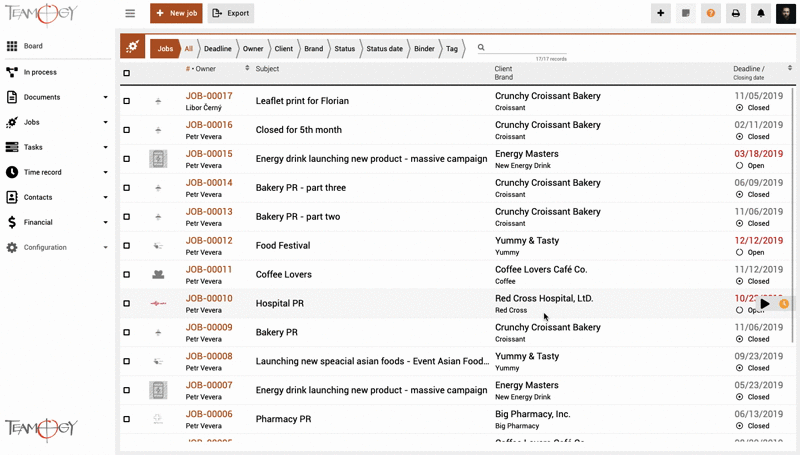Switch to the Tag view tab
Screen dimensions: 800x455
tap(452, 49)
